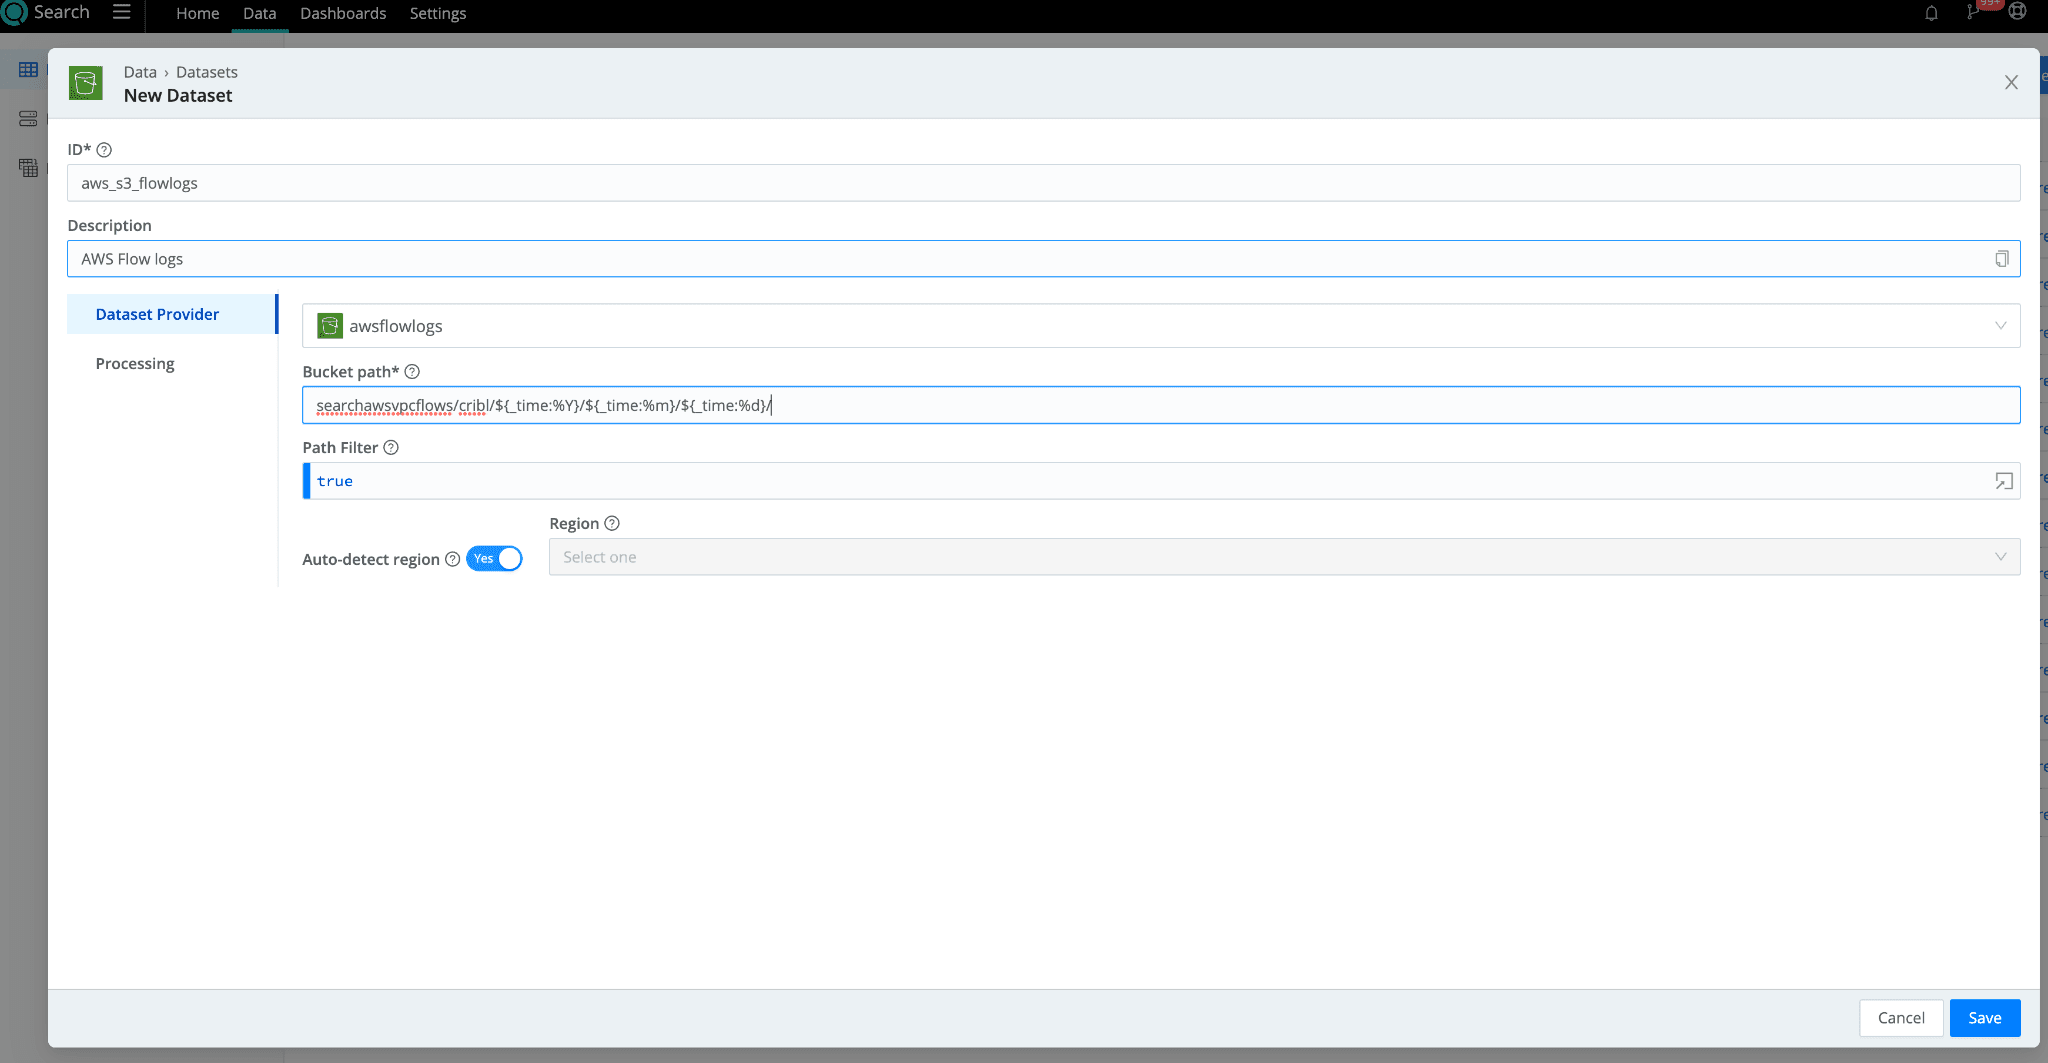Viewport: 2048px width, 1063px height.
Task: Open the Region select dropdown
Action: click(1283, 557)
